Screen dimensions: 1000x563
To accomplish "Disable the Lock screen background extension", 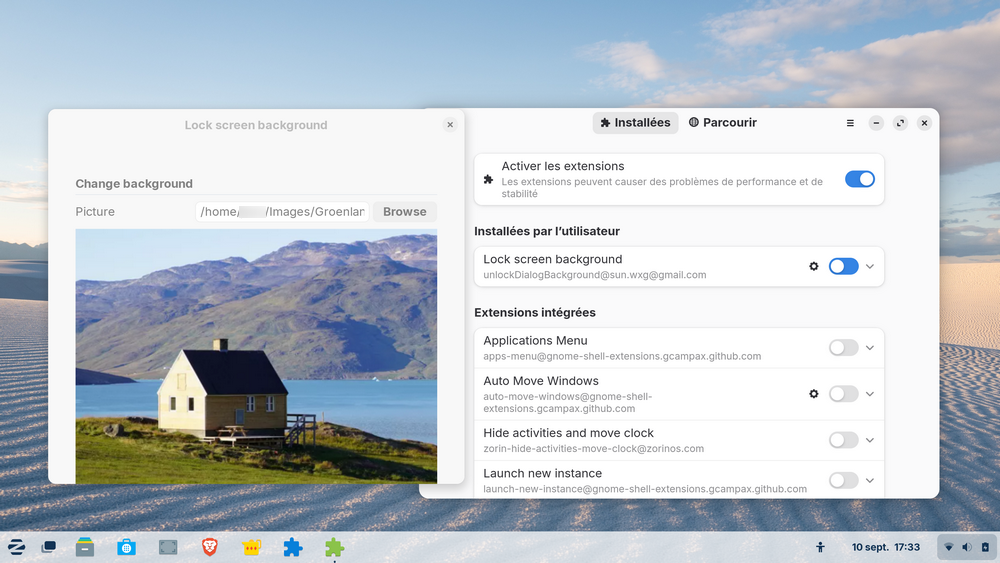I will tap(843, 266).
